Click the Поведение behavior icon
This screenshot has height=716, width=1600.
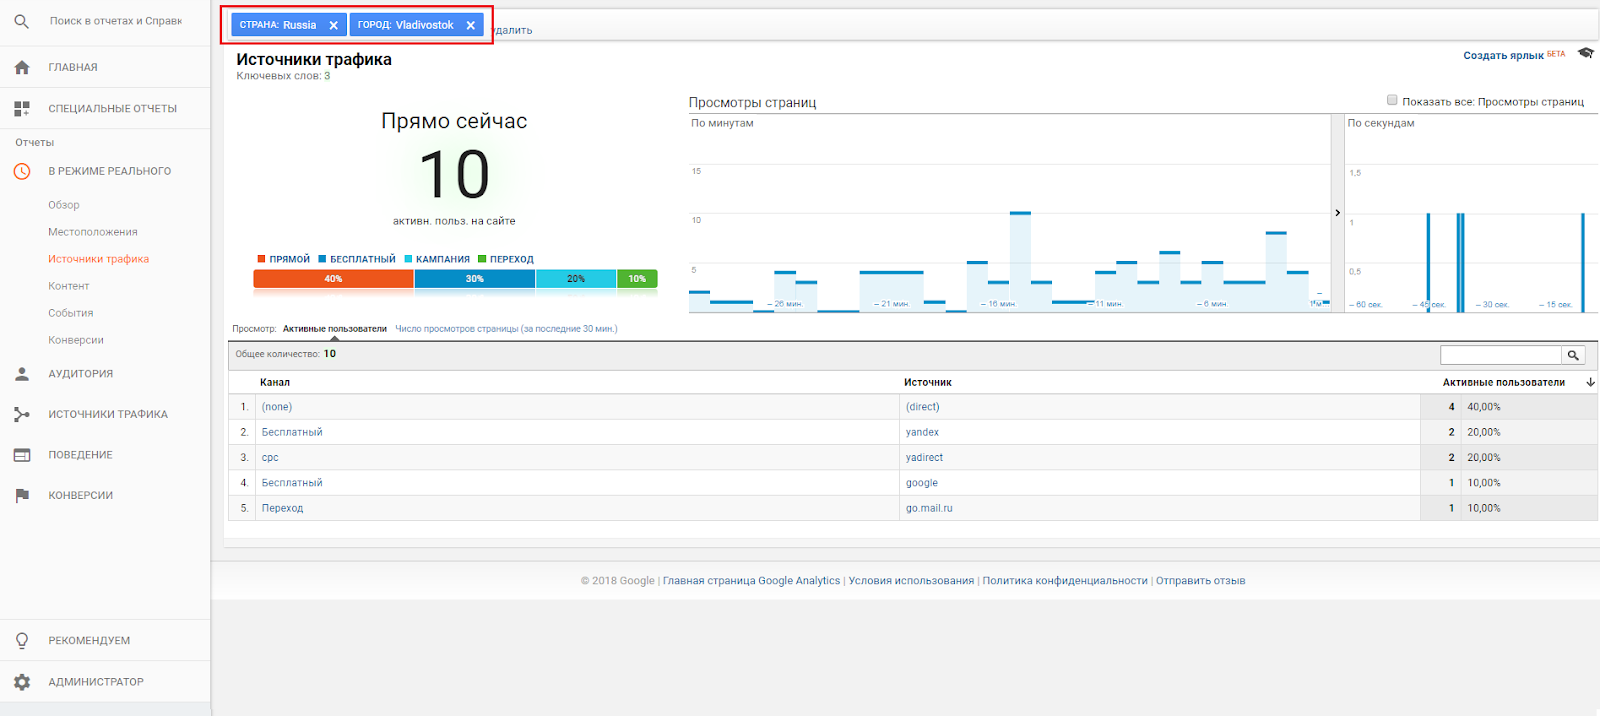coord(22,455)
